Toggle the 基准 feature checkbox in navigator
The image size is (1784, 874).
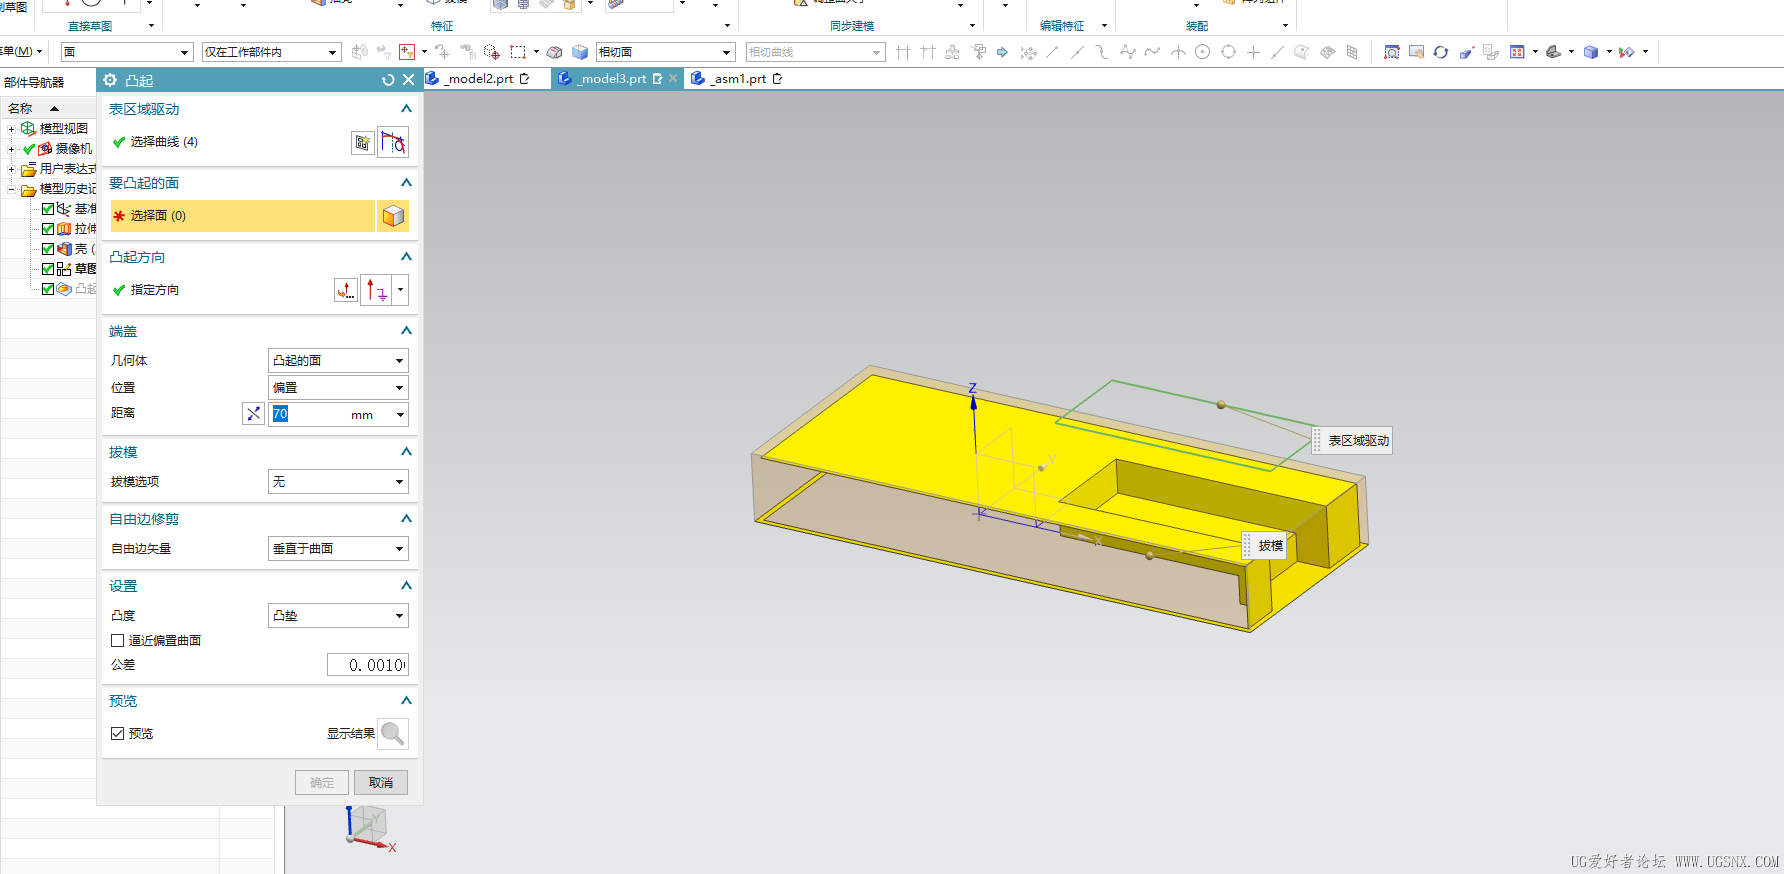pyautogui.click(x=48, y=209)
